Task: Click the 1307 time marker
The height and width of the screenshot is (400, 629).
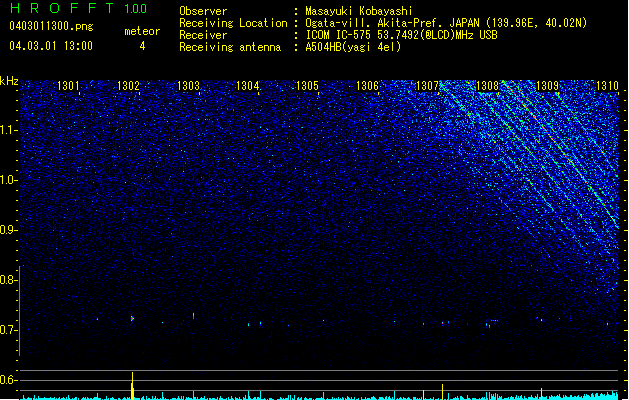Action: 427,86
